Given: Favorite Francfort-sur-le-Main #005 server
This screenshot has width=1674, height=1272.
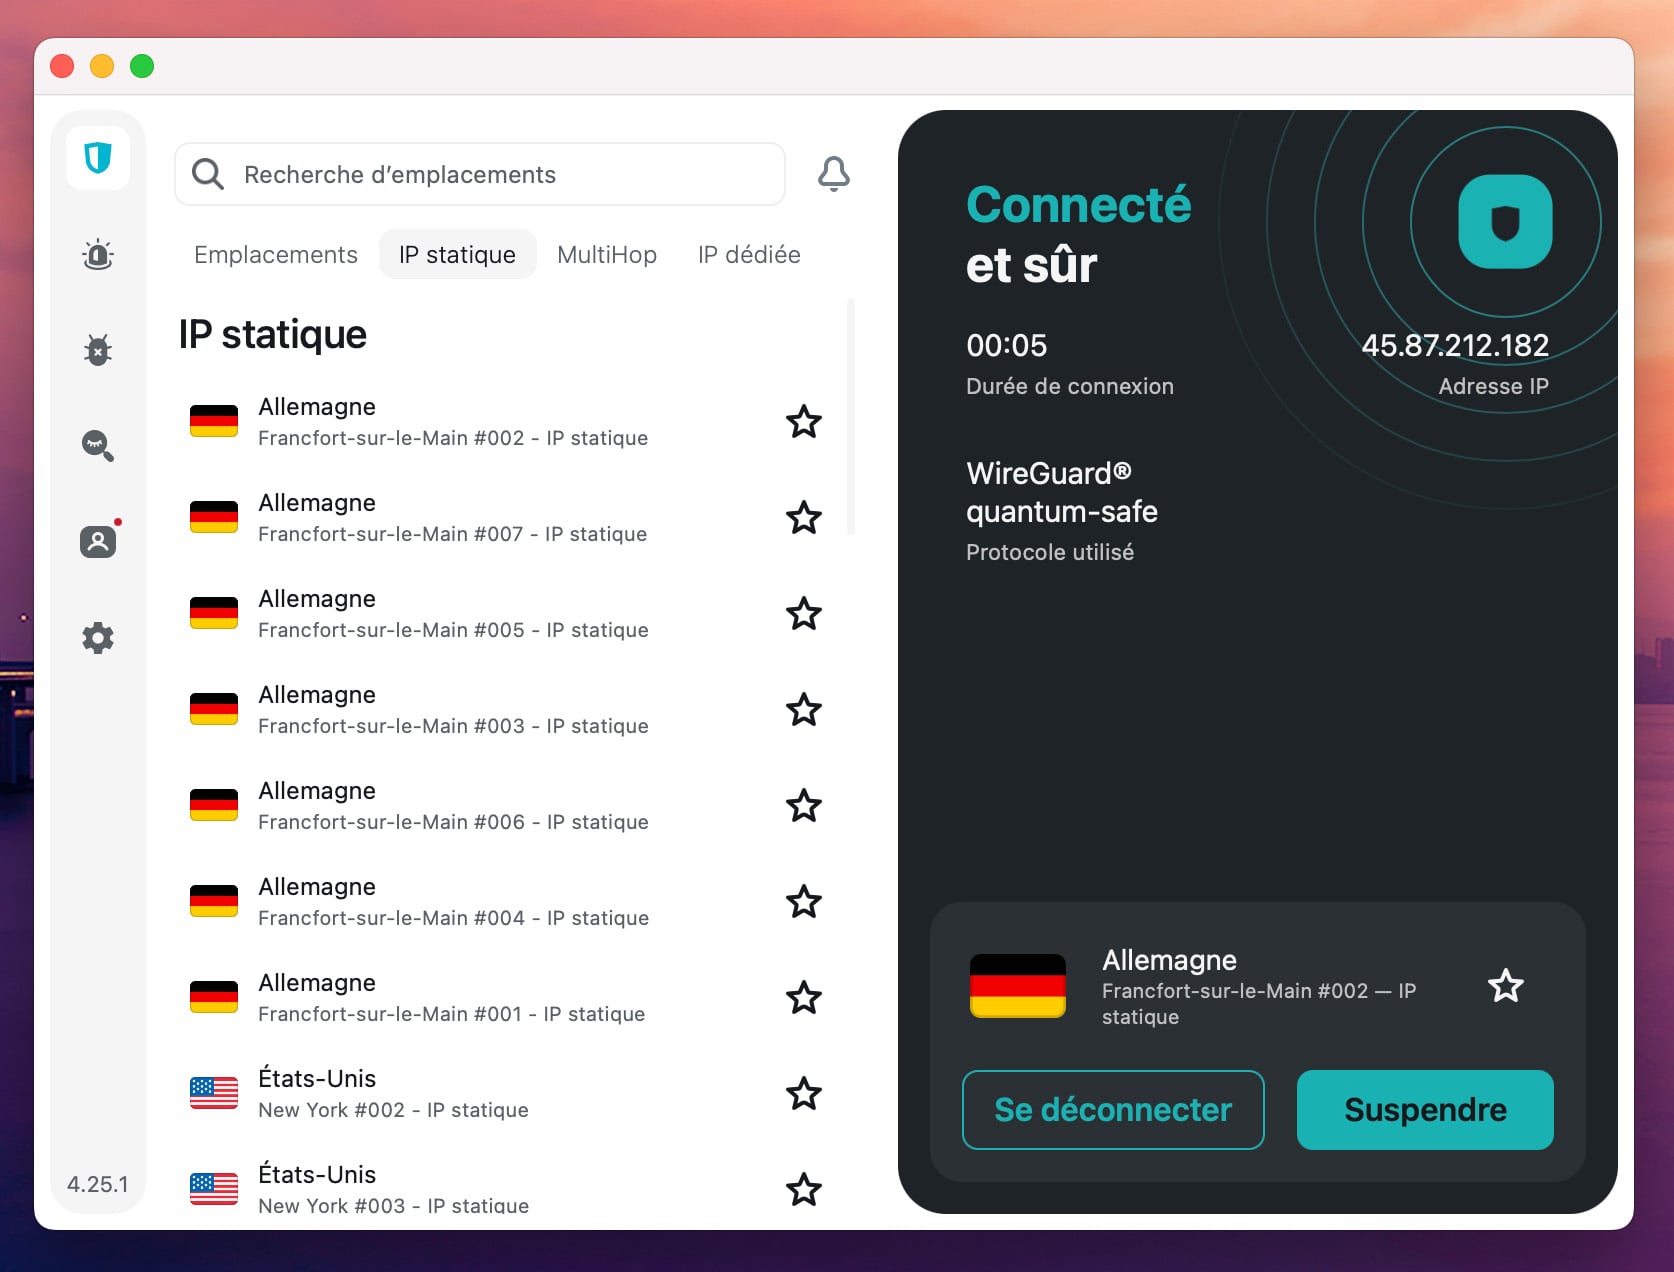Looking at the screenshot, I should (804, 614).
